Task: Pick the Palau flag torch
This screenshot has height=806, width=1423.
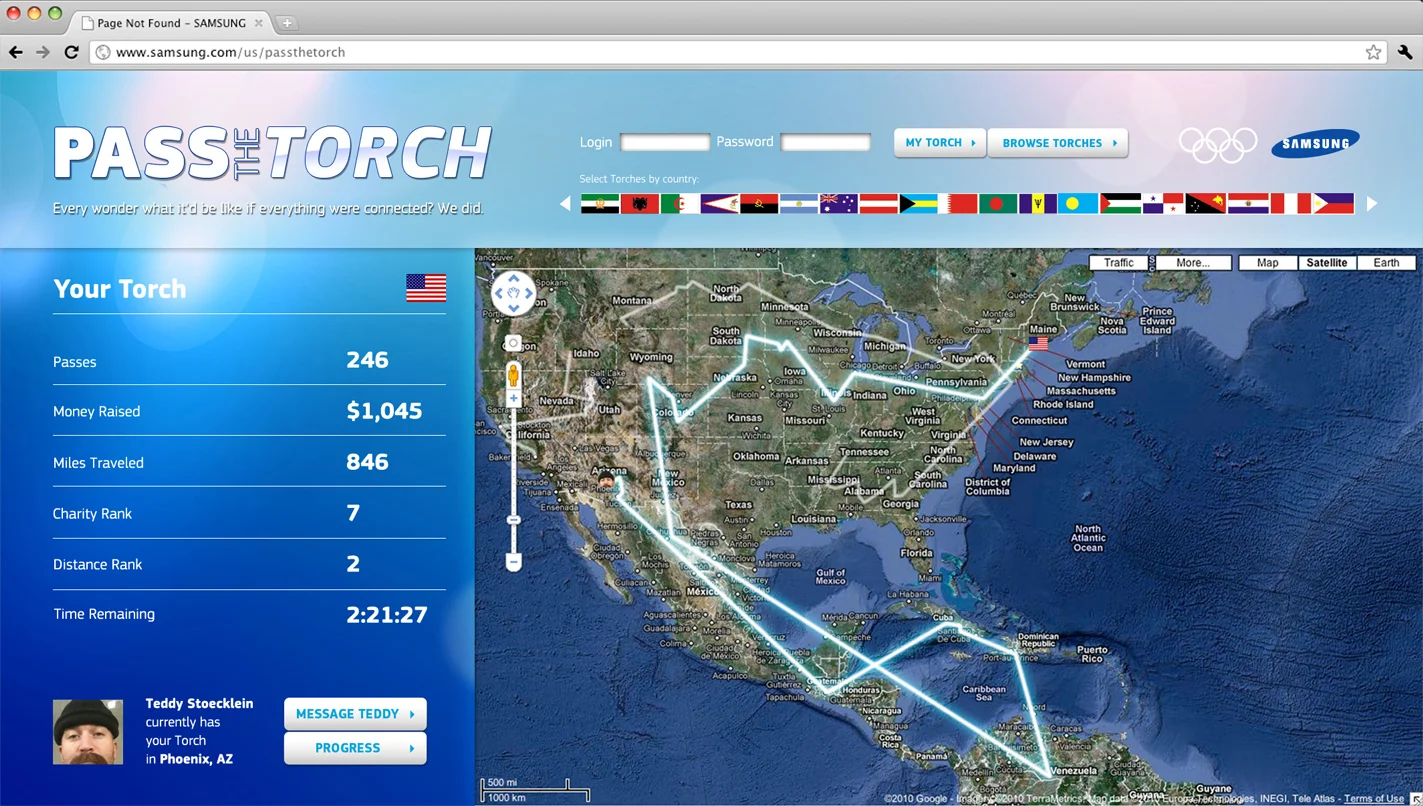Action: (1077, 204)
